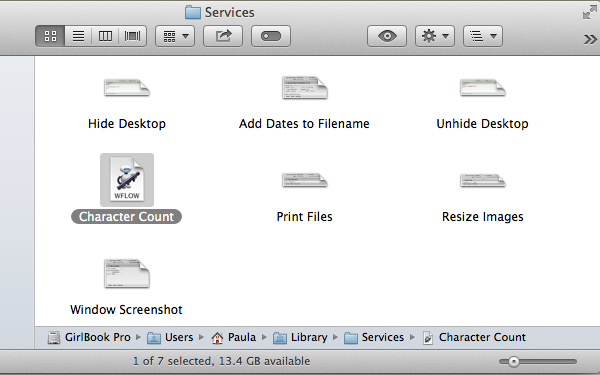Click the highlighted Character Count file name

coord(126,217)
